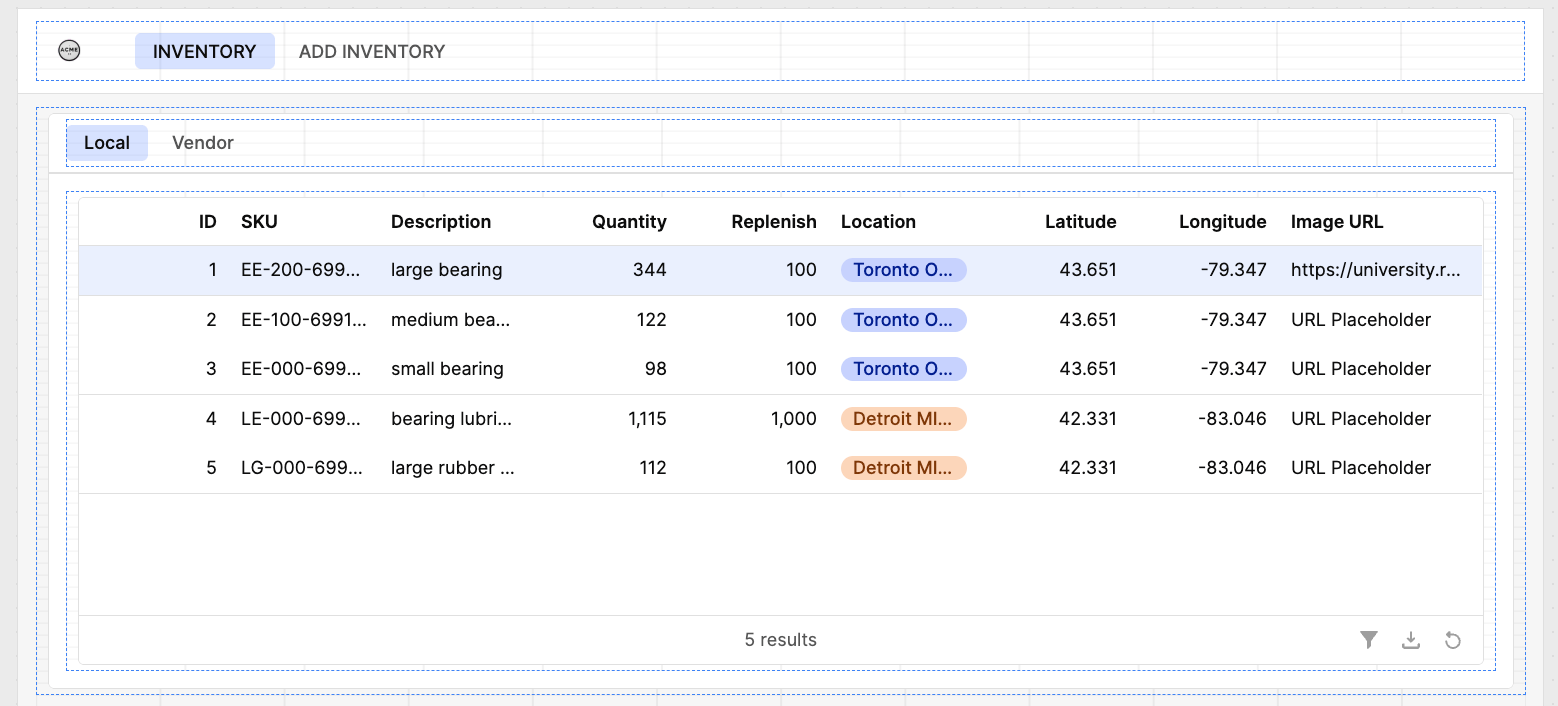
Task: Click SKU cell 'EE-100-6991...'
Action: [304, 320]
